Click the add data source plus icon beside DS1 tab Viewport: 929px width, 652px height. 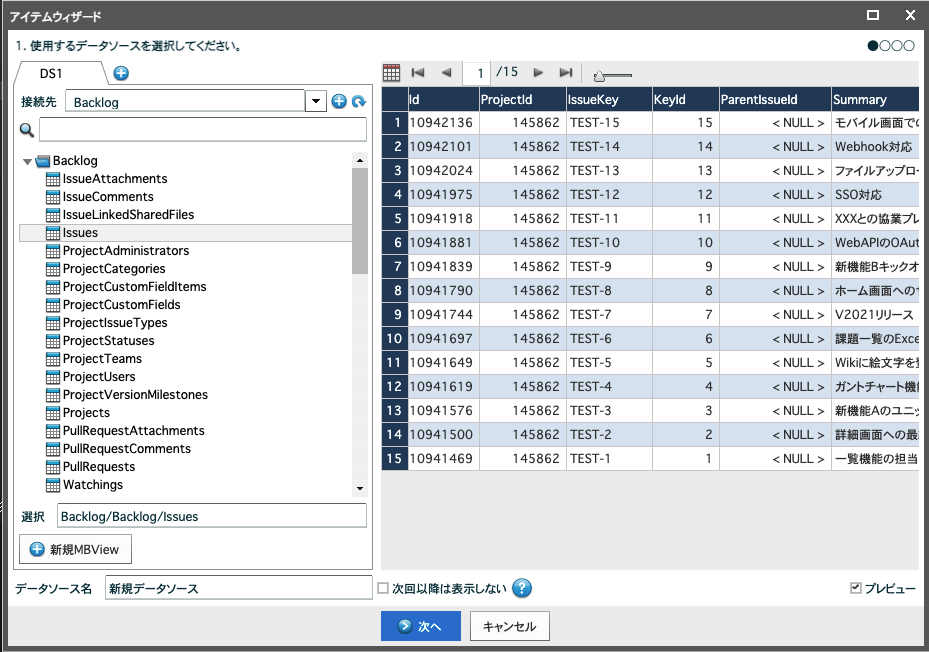(x=121, y=73)
